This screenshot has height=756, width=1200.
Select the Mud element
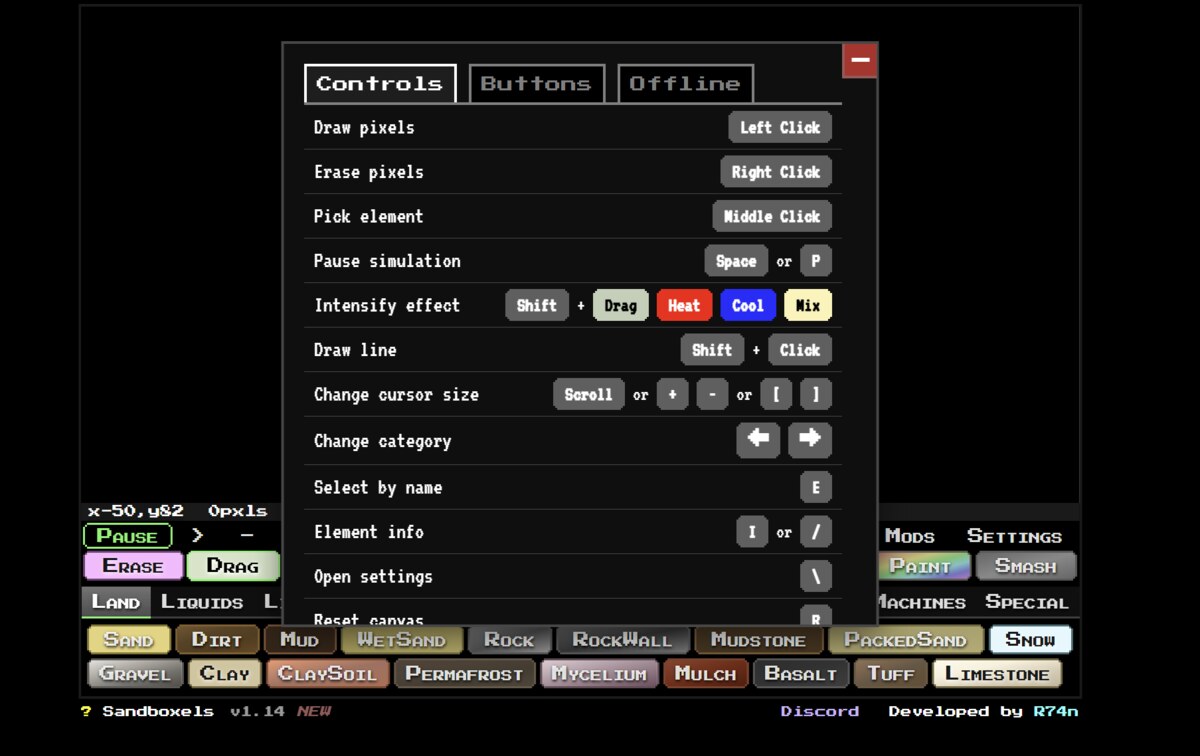click(299, 640)
